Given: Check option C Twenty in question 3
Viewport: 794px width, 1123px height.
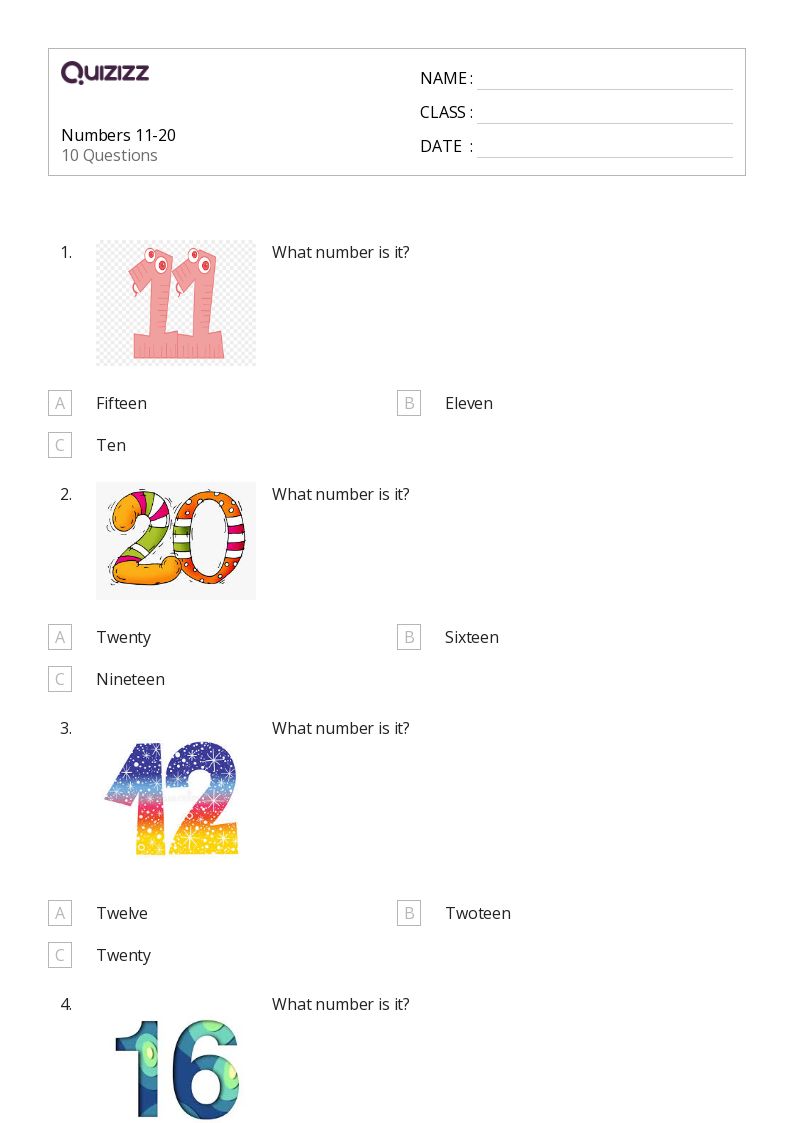Looking at the screenshot, I should (60, 955).
